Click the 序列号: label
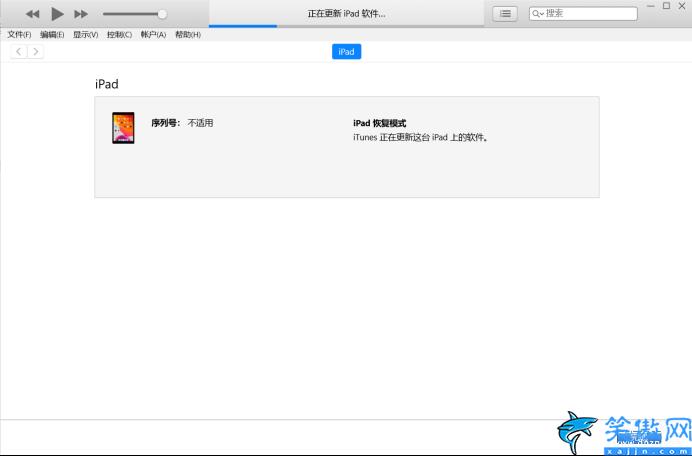The image size is (692, 456). coord(165,123)
